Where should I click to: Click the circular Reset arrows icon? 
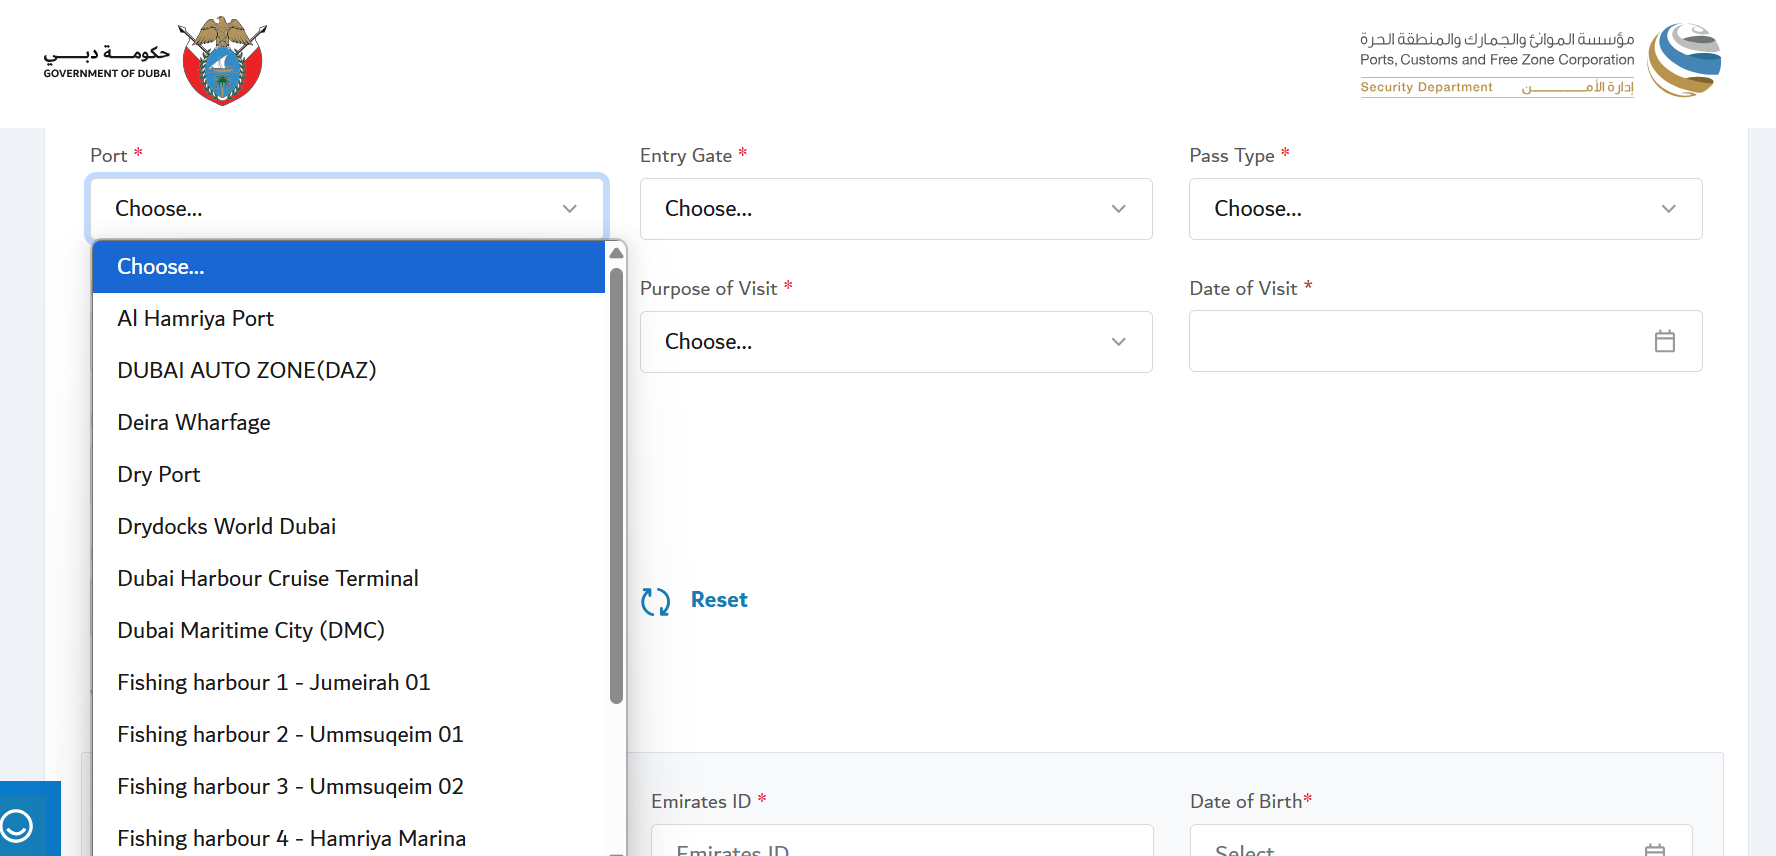(656, 601)
